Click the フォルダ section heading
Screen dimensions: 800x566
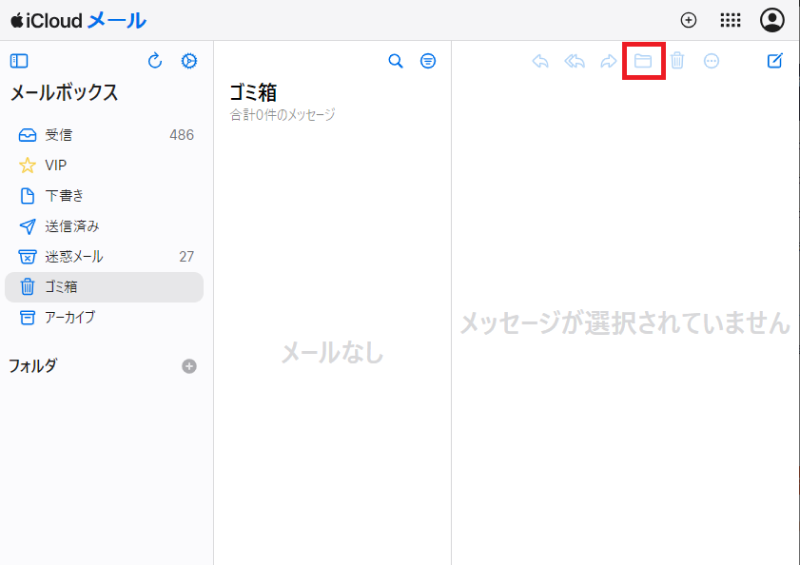(33, 366)
